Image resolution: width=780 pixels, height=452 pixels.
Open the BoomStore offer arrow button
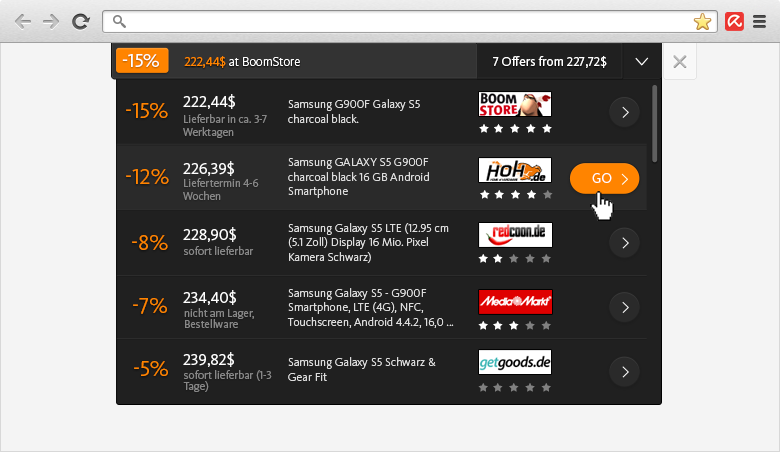point(625,112)
